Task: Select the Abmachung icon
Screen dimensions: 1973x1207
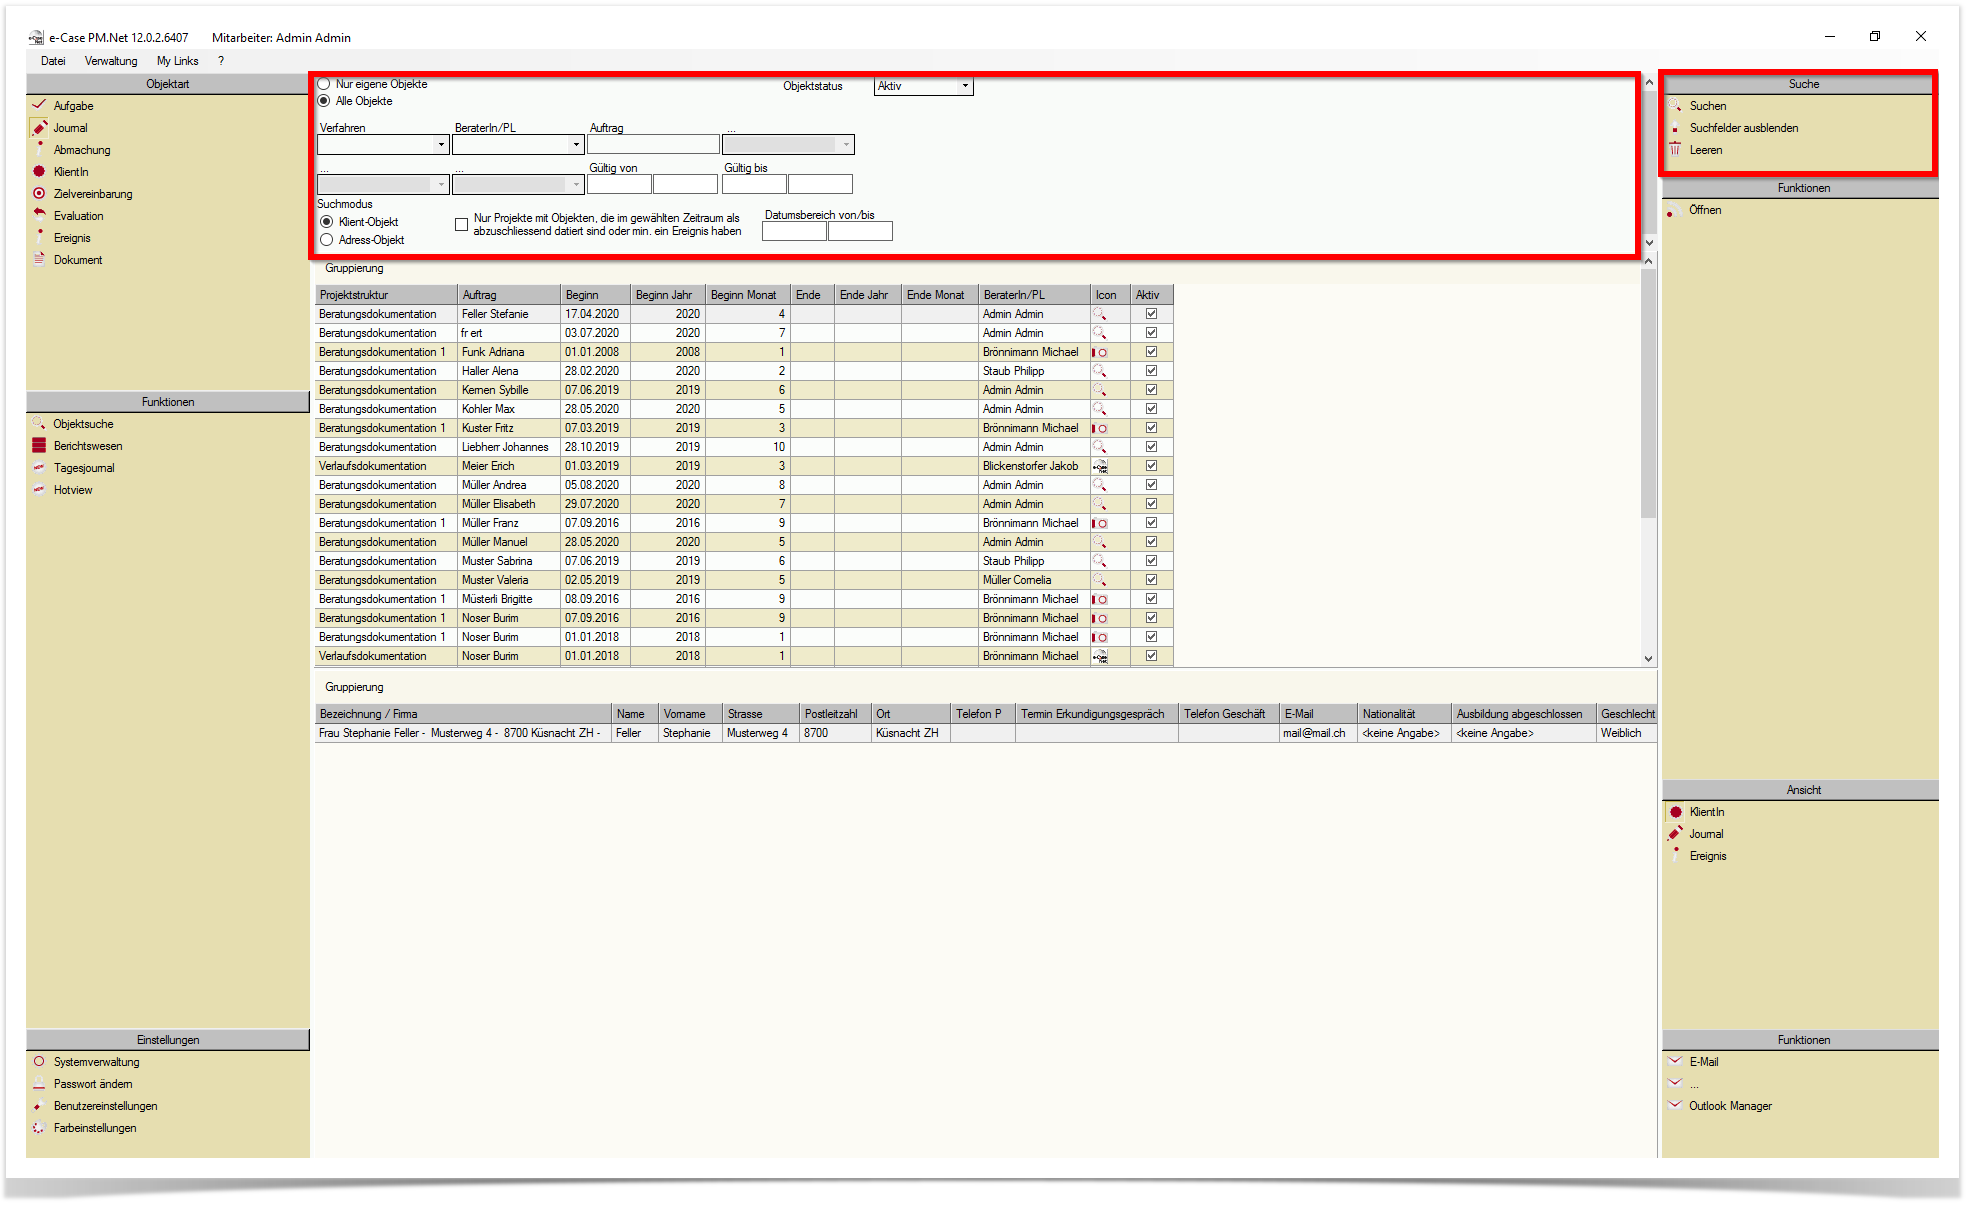Action: pos(39,149)
